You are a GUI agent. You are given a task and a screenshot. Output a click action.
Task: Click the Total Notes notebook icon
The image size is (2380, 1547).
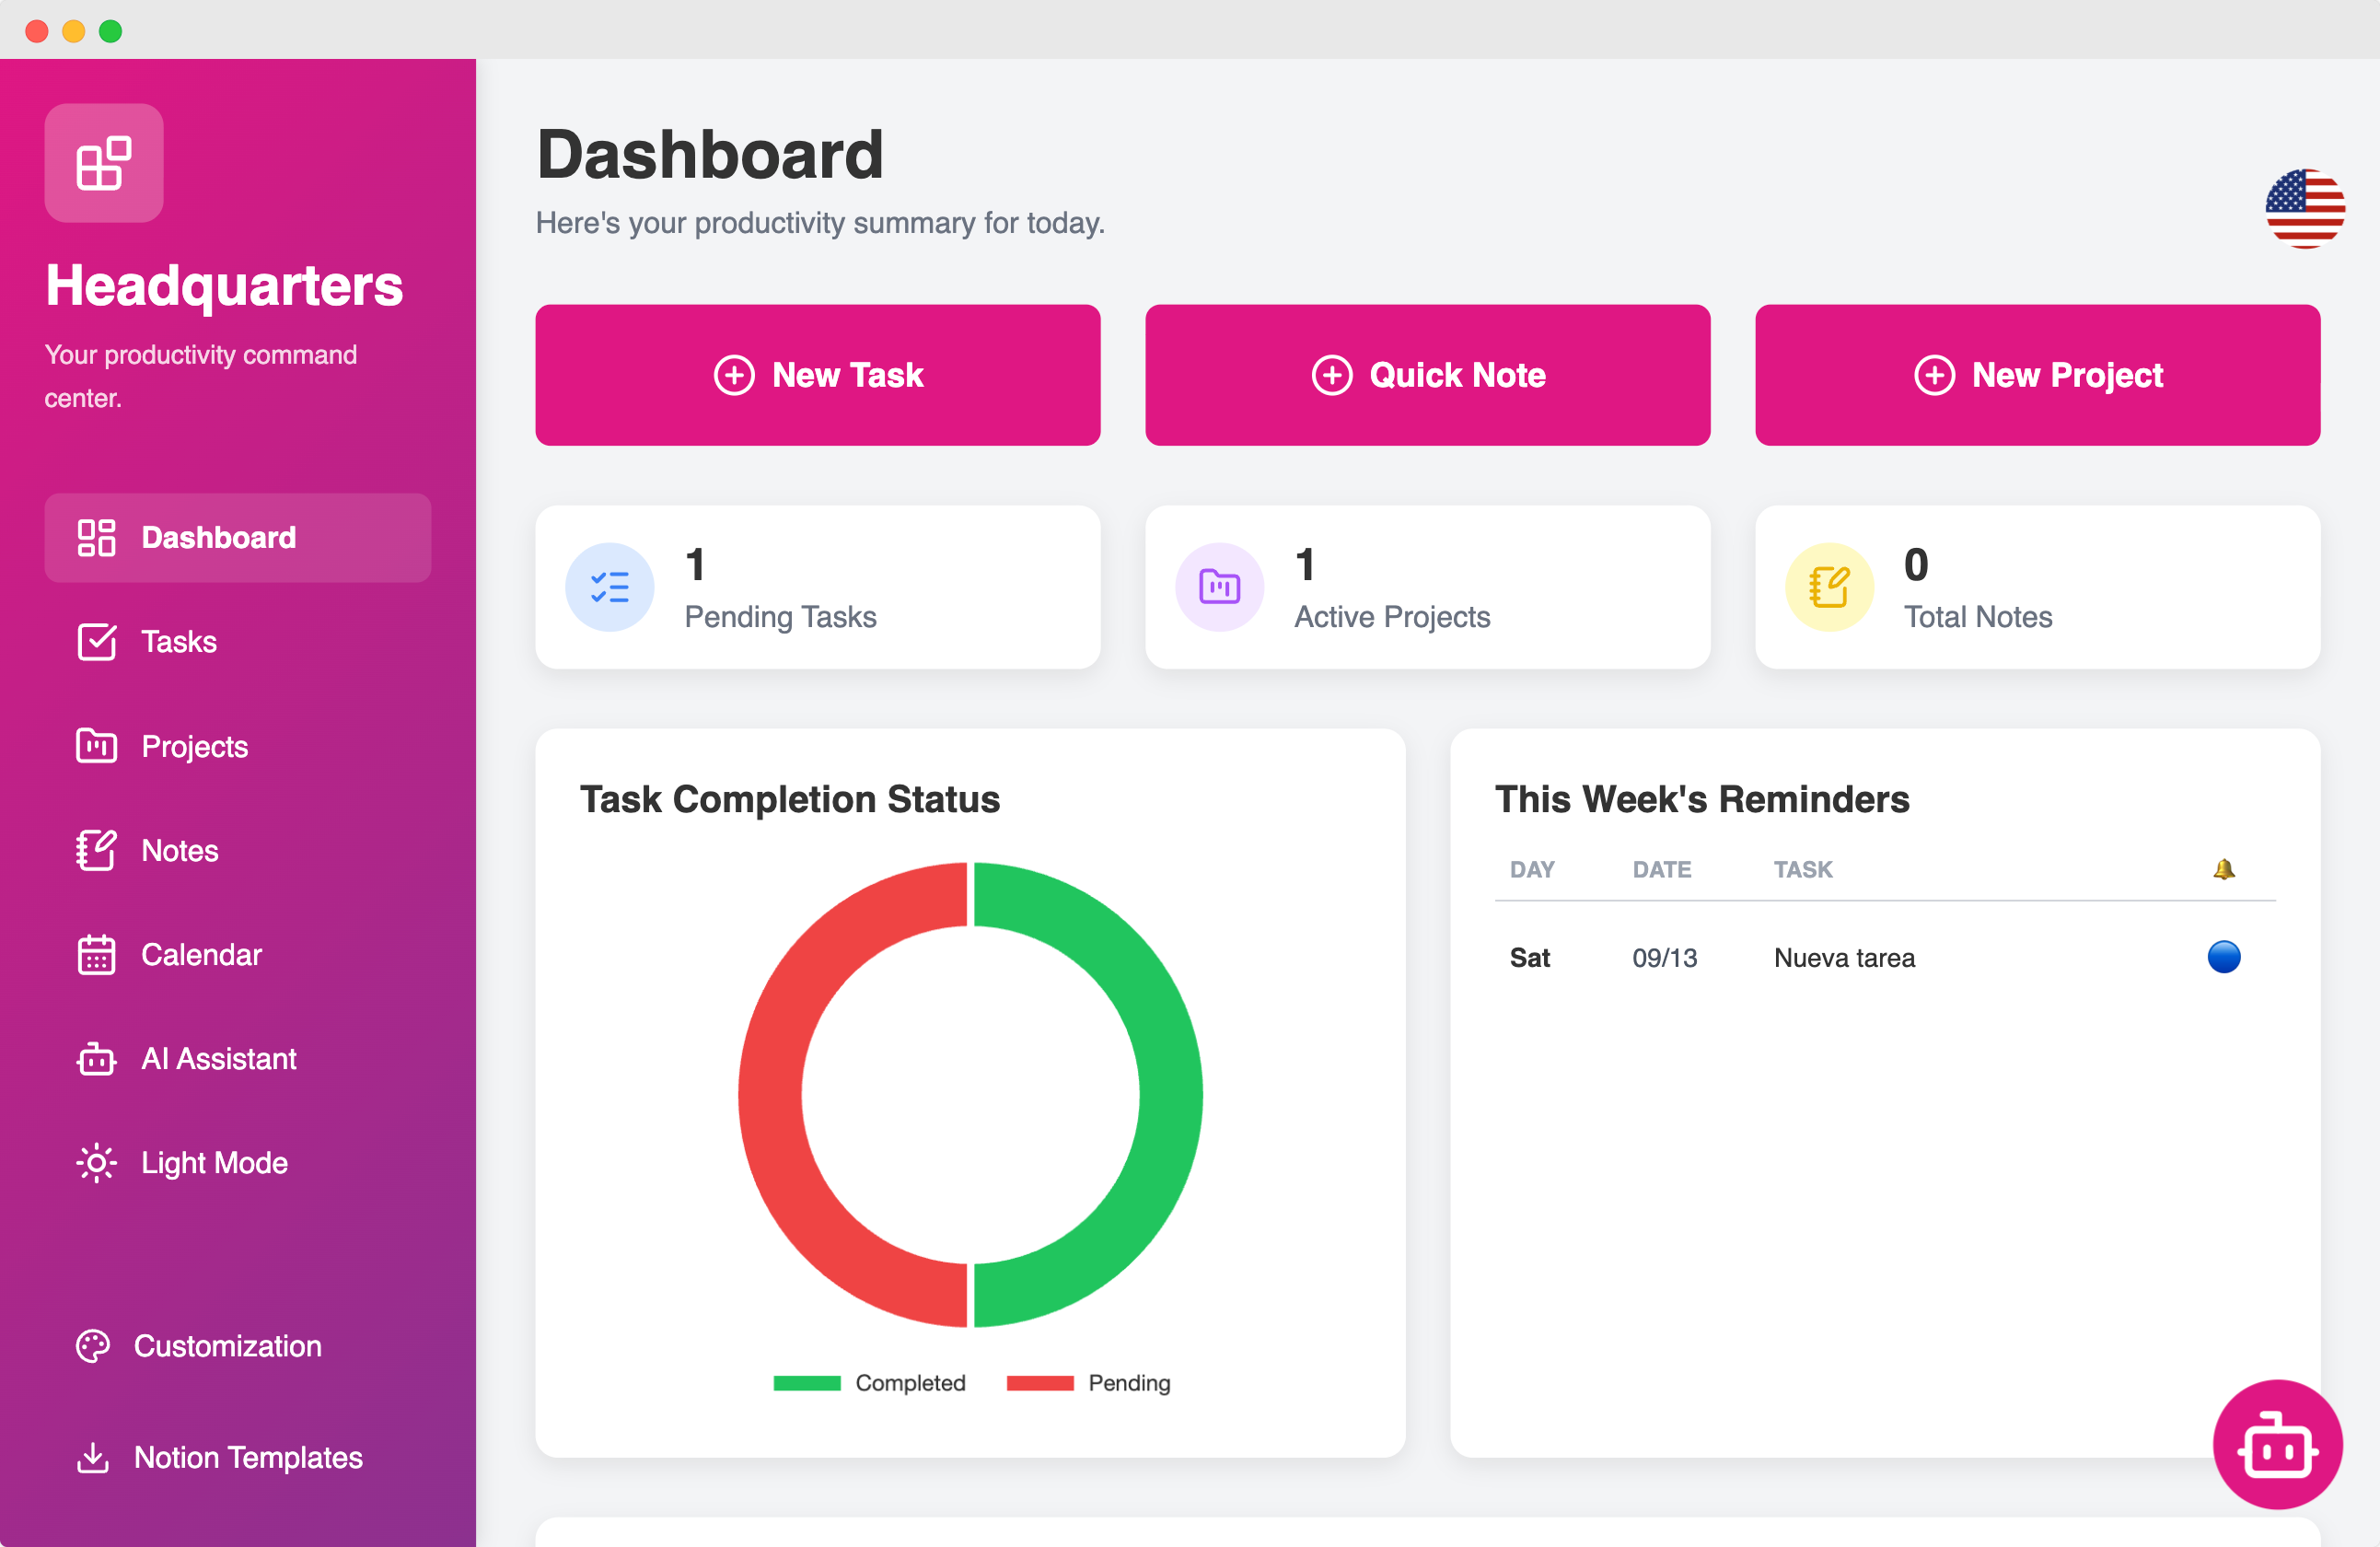click(1828, 587)
